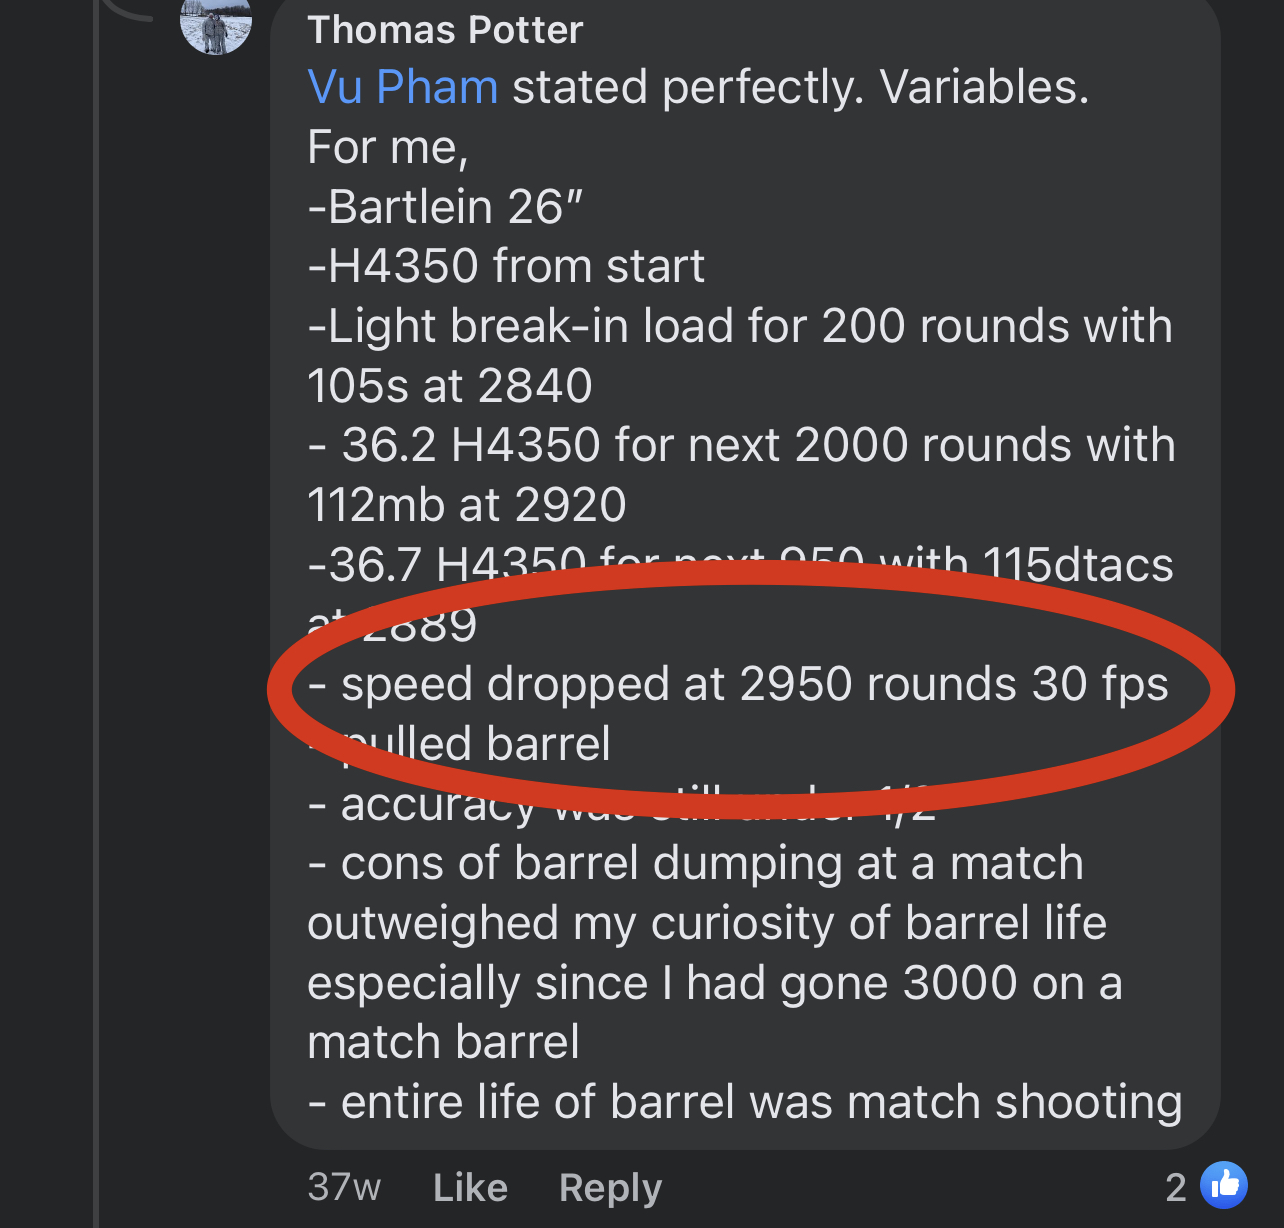Click the curved thread connector beside the avatar

128,8
